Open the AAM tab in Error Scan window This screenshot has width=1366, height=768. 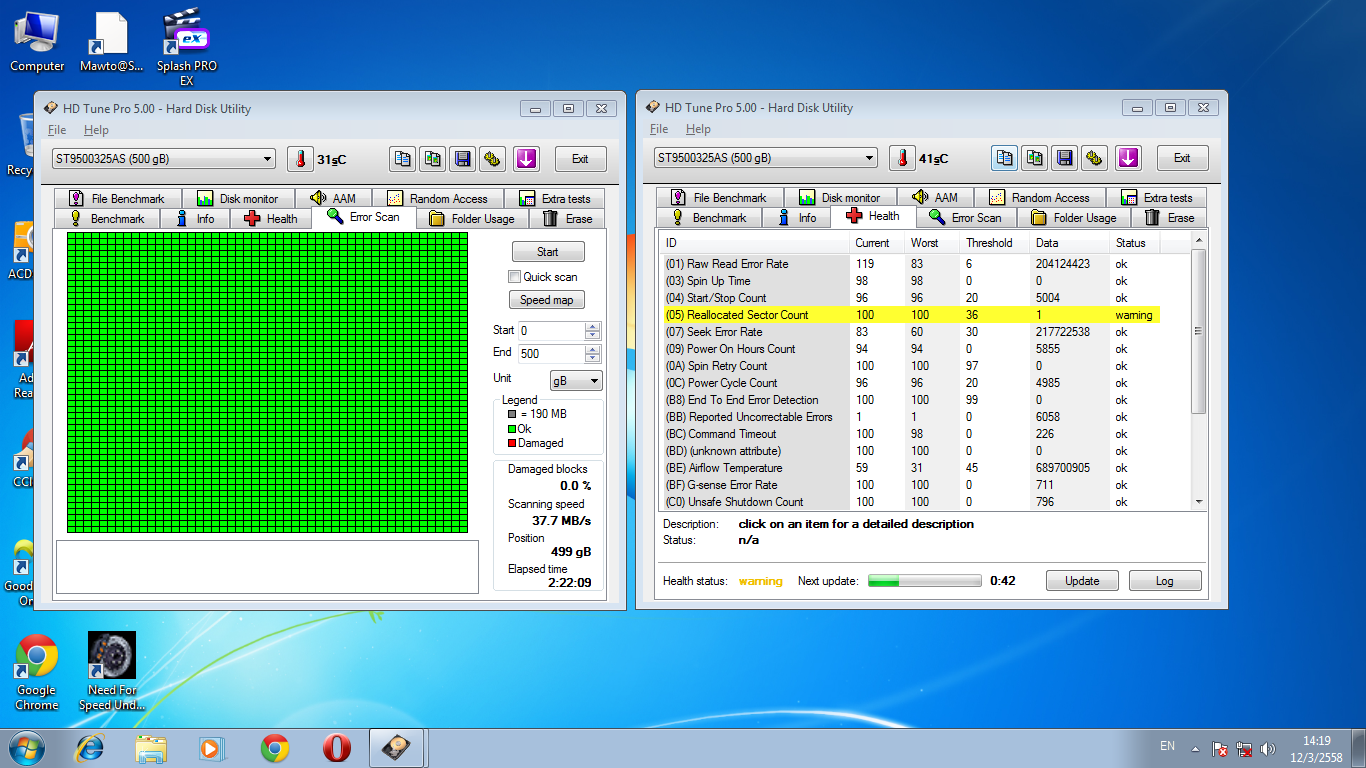point(334,199)
